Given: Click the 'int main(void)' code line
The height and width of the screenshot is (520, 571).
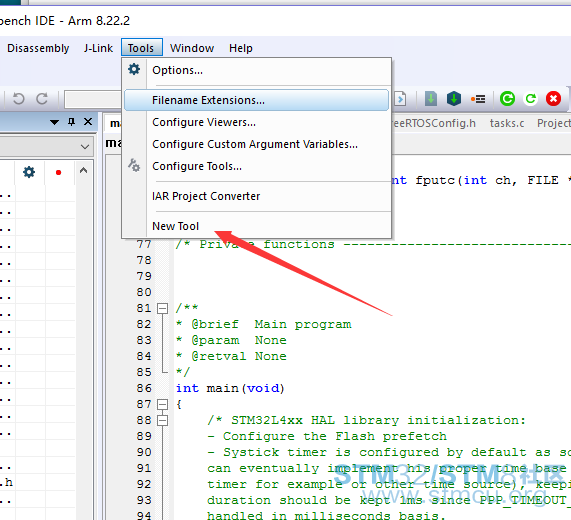Looking at the screenshot, I should (230, 388).
